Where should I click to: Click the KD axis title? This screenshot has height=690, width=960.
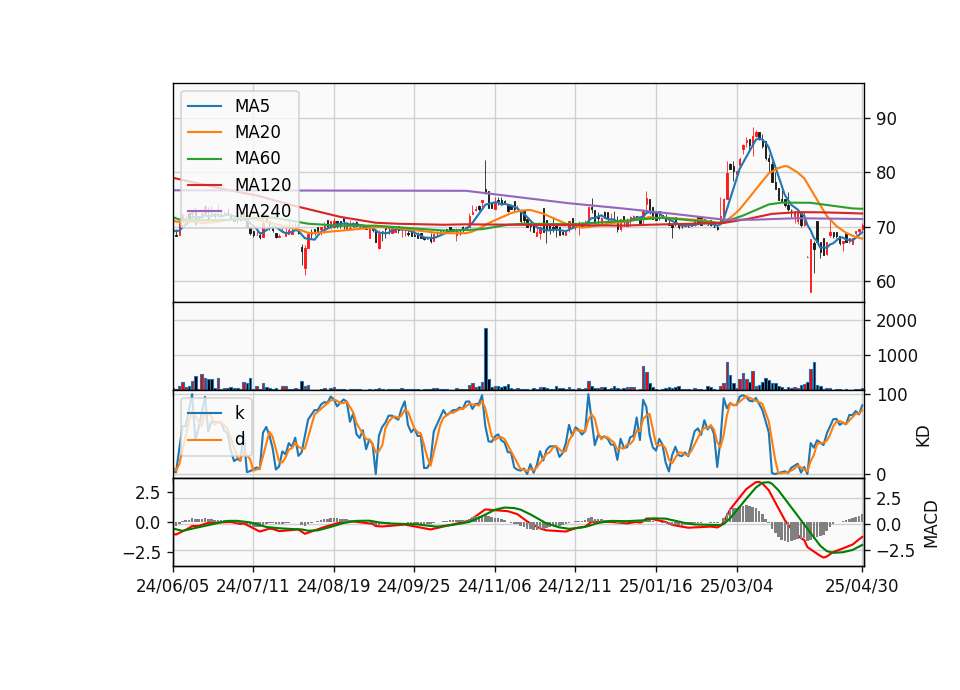point(923,437)
